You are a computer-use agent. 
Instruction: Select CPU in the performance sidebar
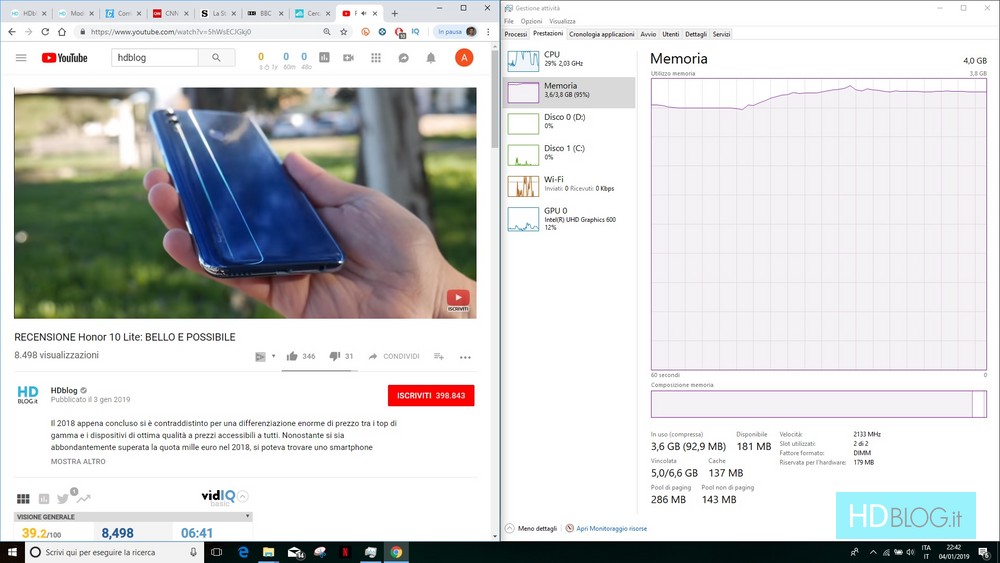click(568, 59)
